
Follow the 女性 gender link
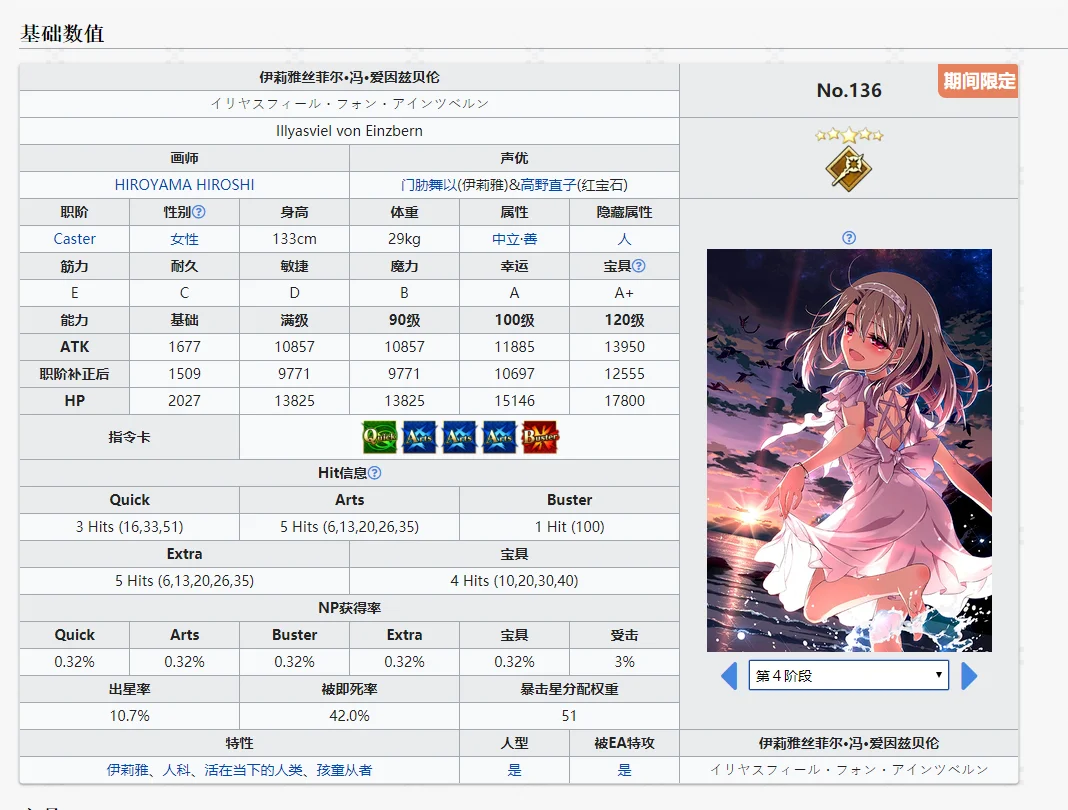point(185,239)
